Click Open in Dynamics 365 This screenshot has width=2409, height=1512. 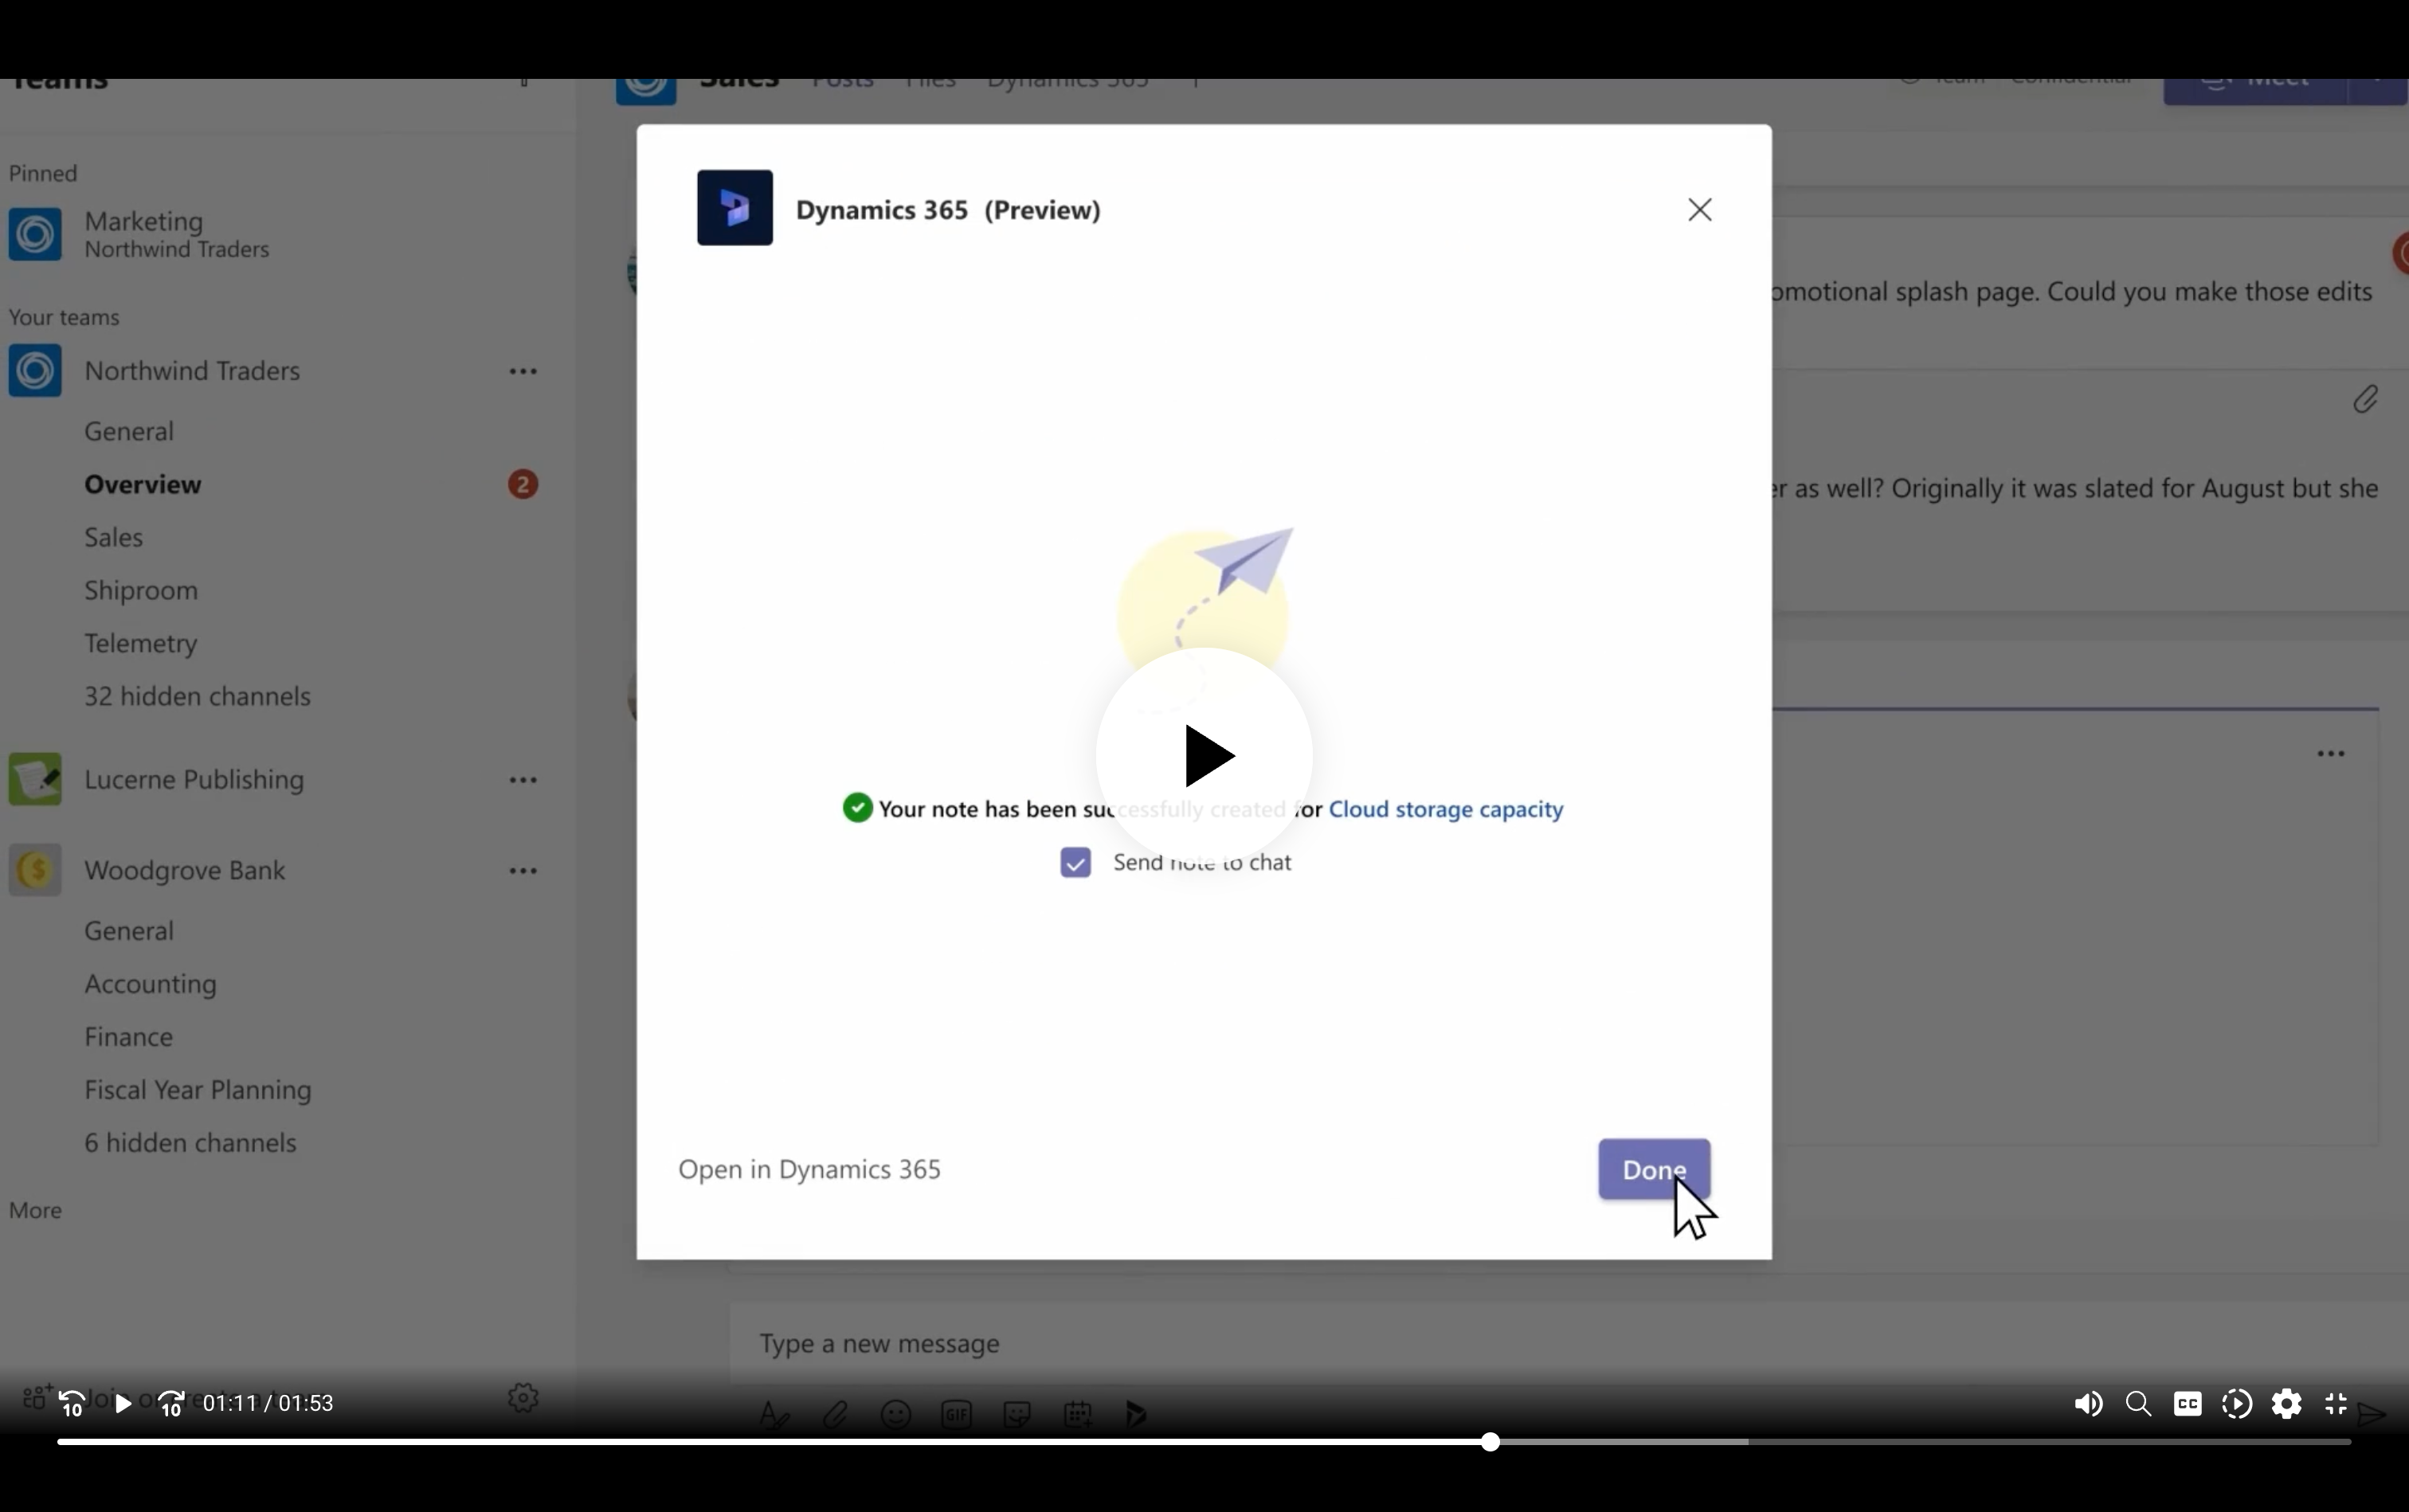point(809,1169)
